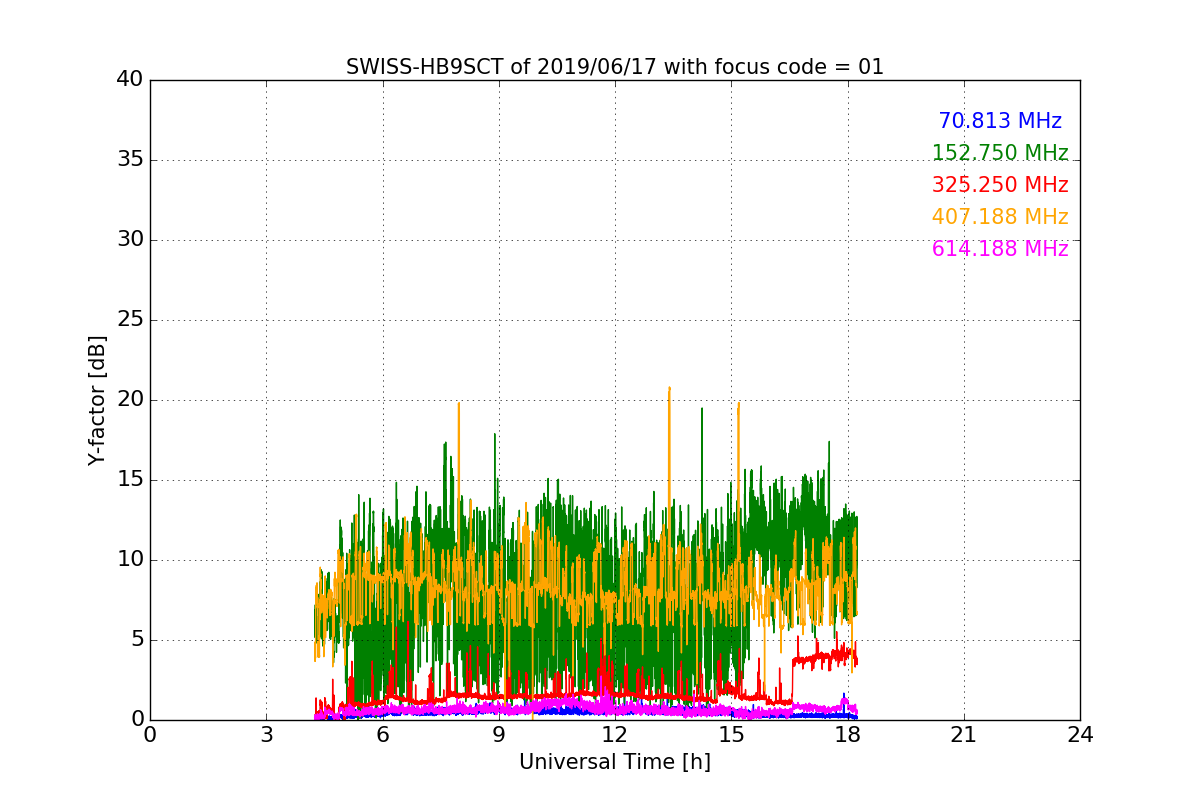Click the plot title SWISS-HB9SCT of 2019/06/17
The height and width of the screenshot is (800, 1200).
point(615,67)
